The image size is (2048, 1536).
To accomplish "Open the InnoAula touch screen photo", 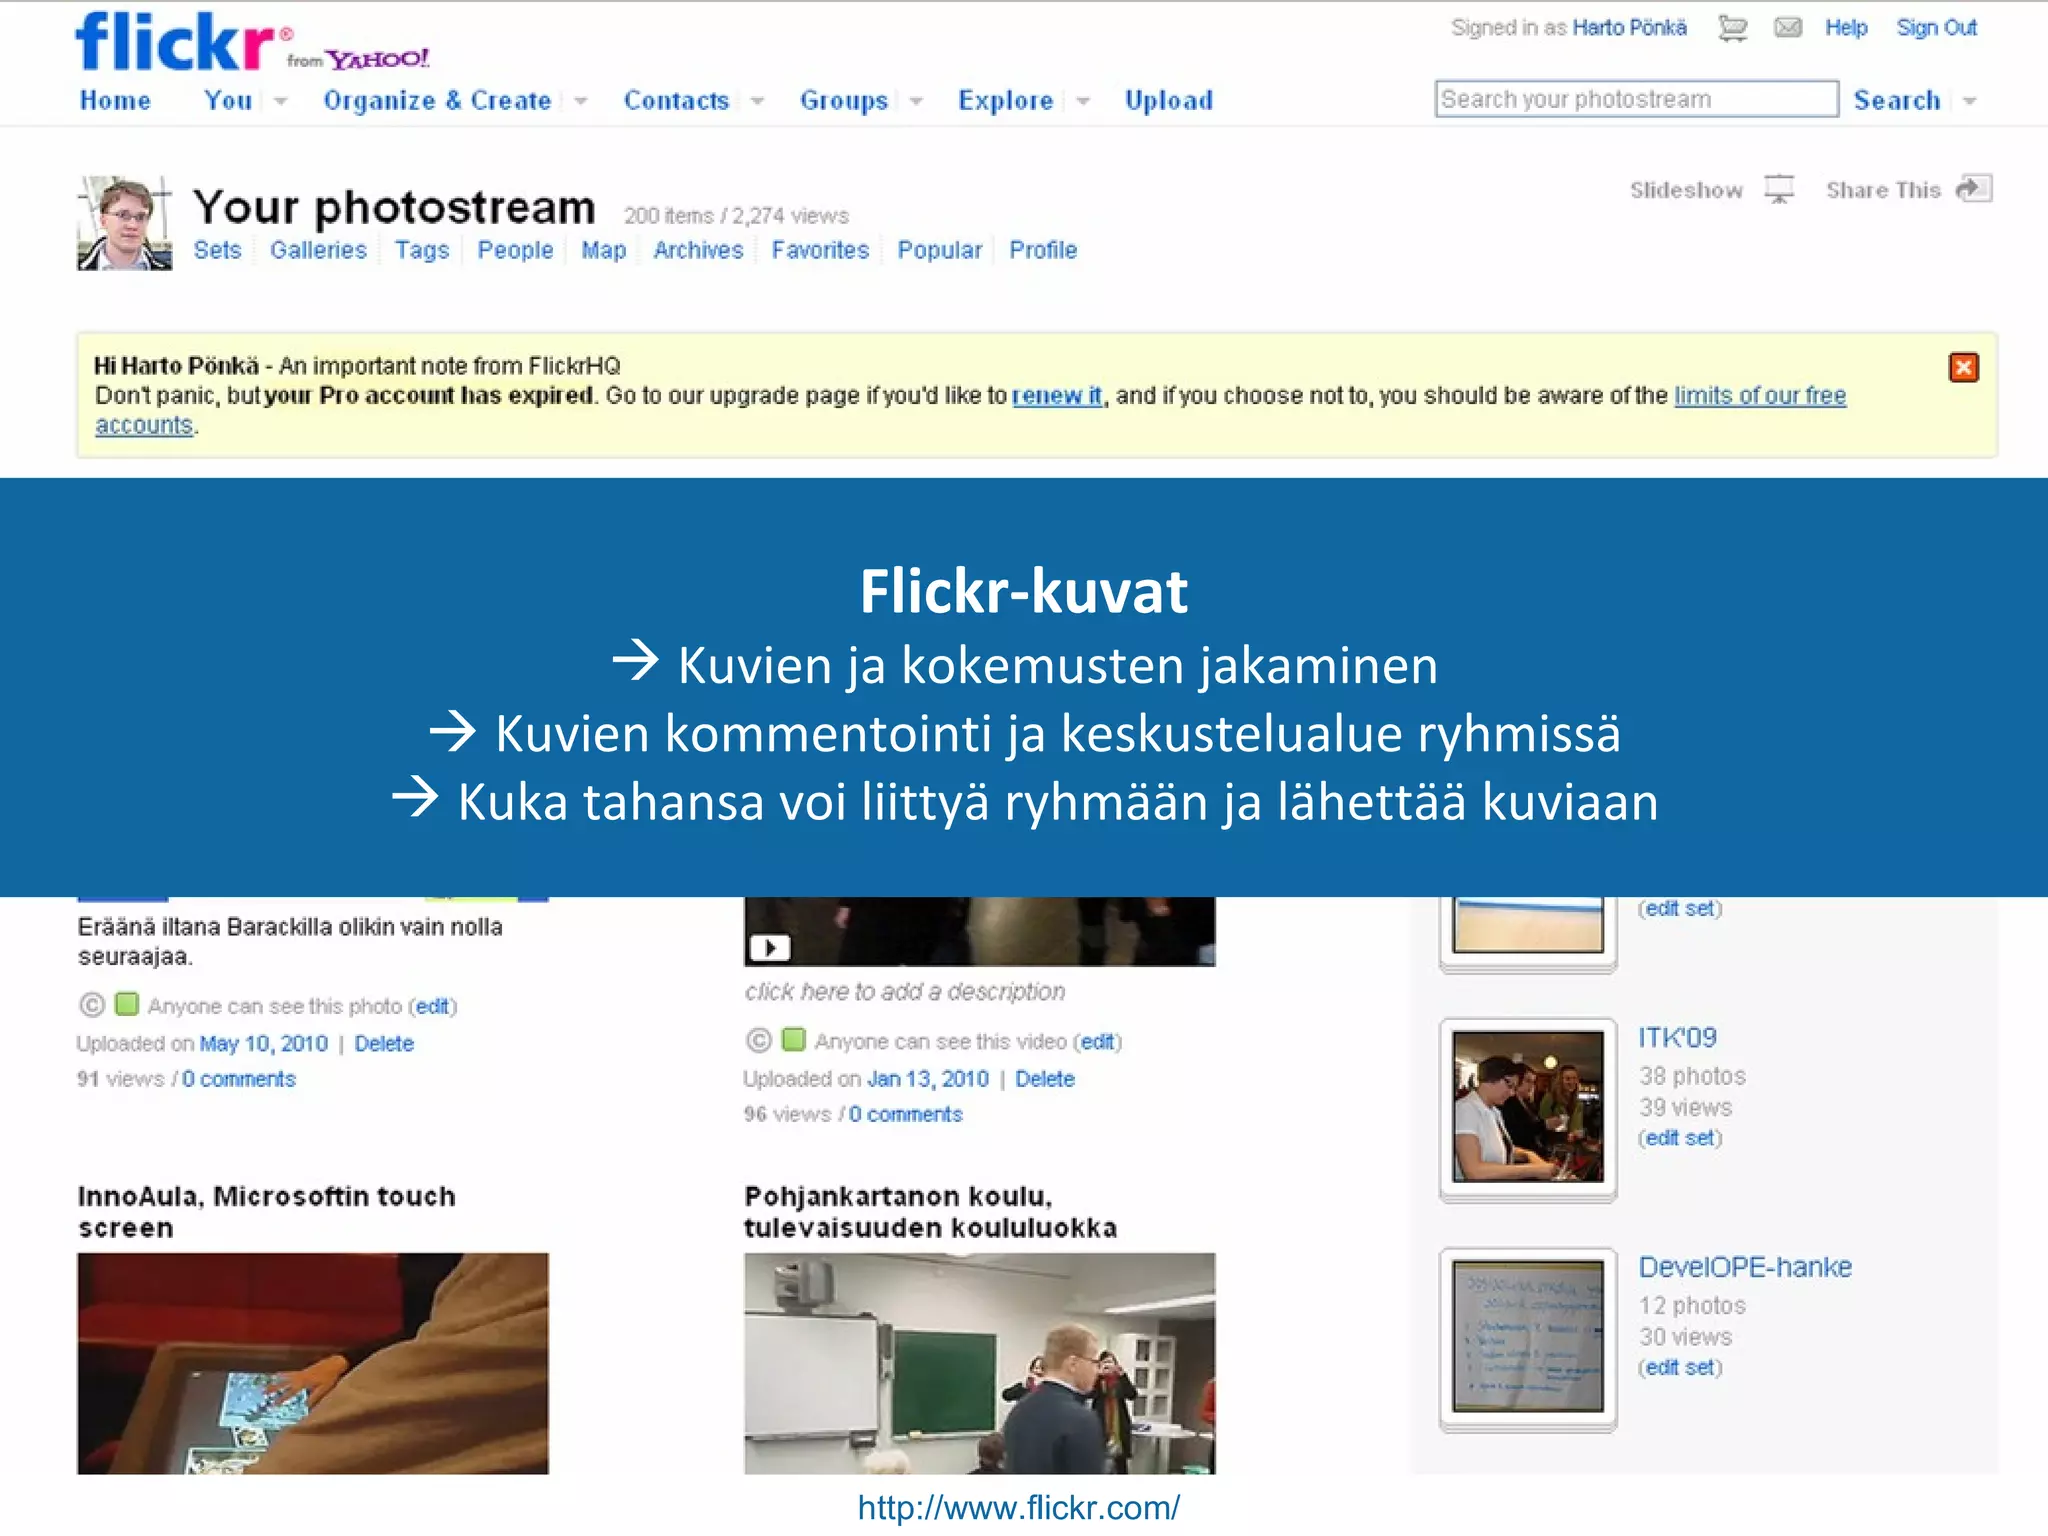I will 313,1363.
